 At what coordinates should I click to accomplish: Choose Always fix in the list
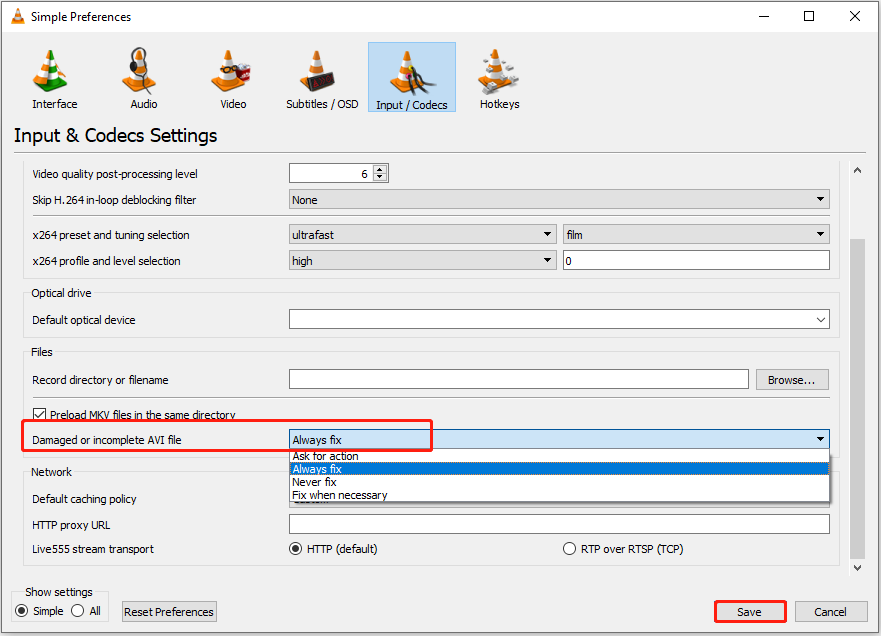pyautogui.click(x=559, y=469)
